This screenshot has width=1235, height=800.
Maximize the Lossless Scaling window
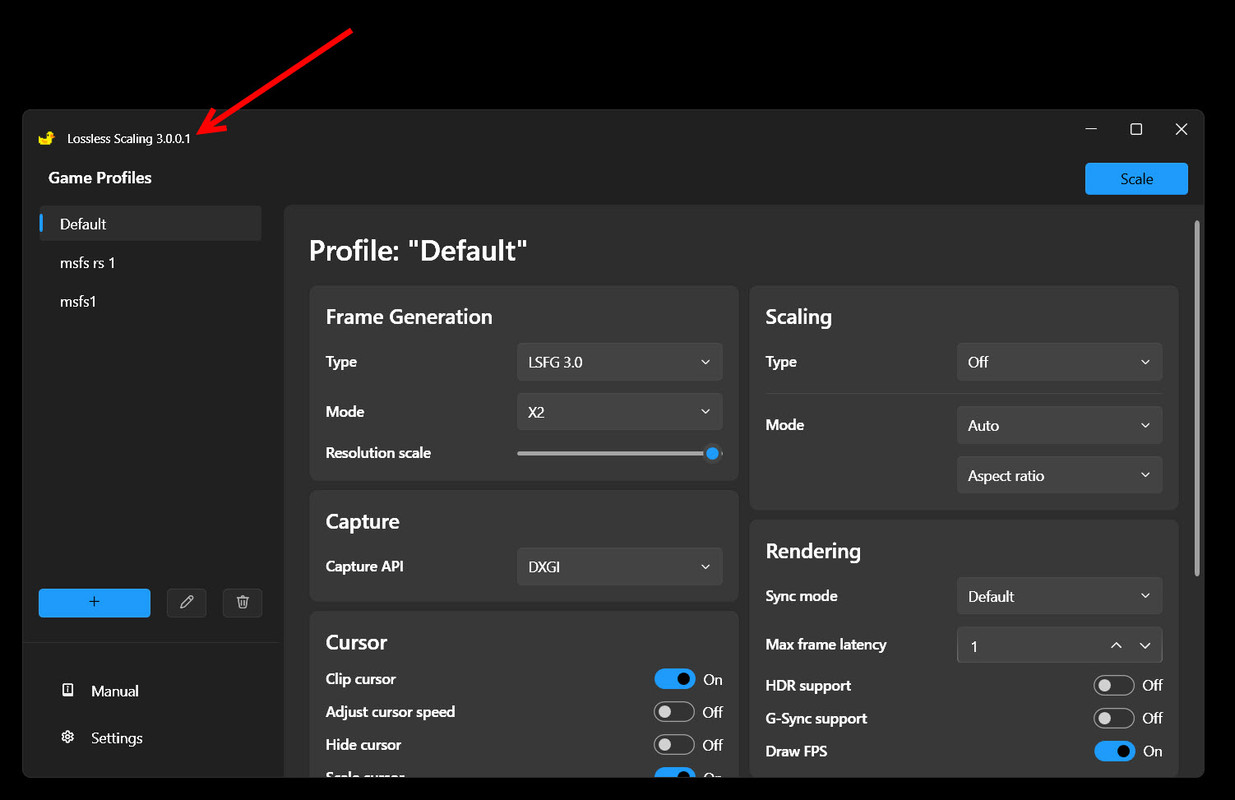point(1136,129)
